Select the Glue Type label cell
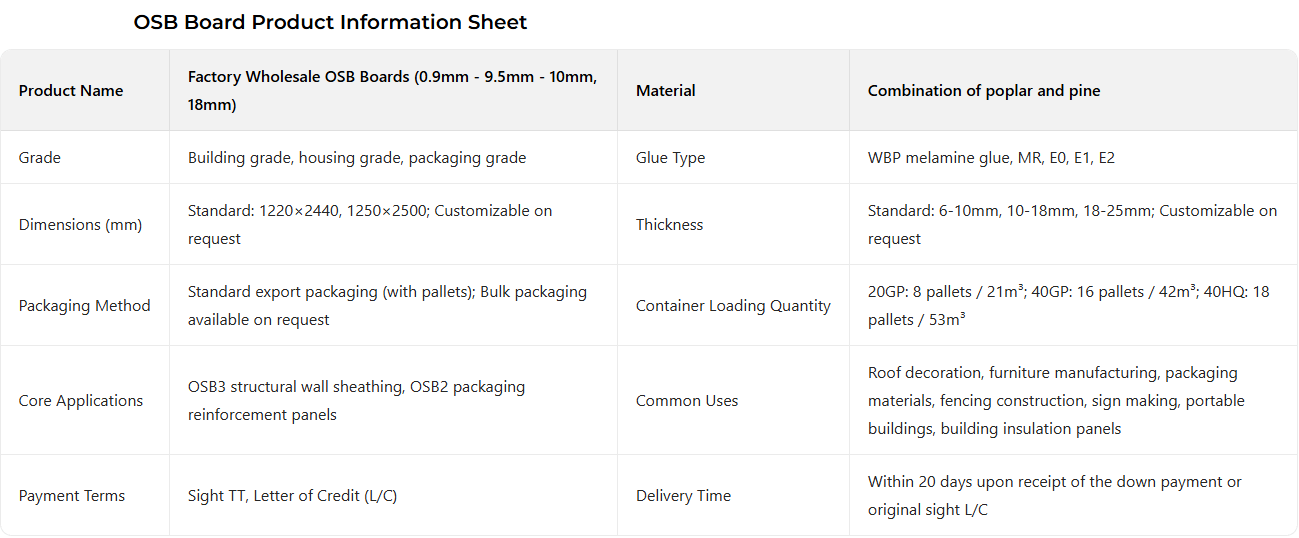This screenshot has width=1299, height=538. pos(670,158)
